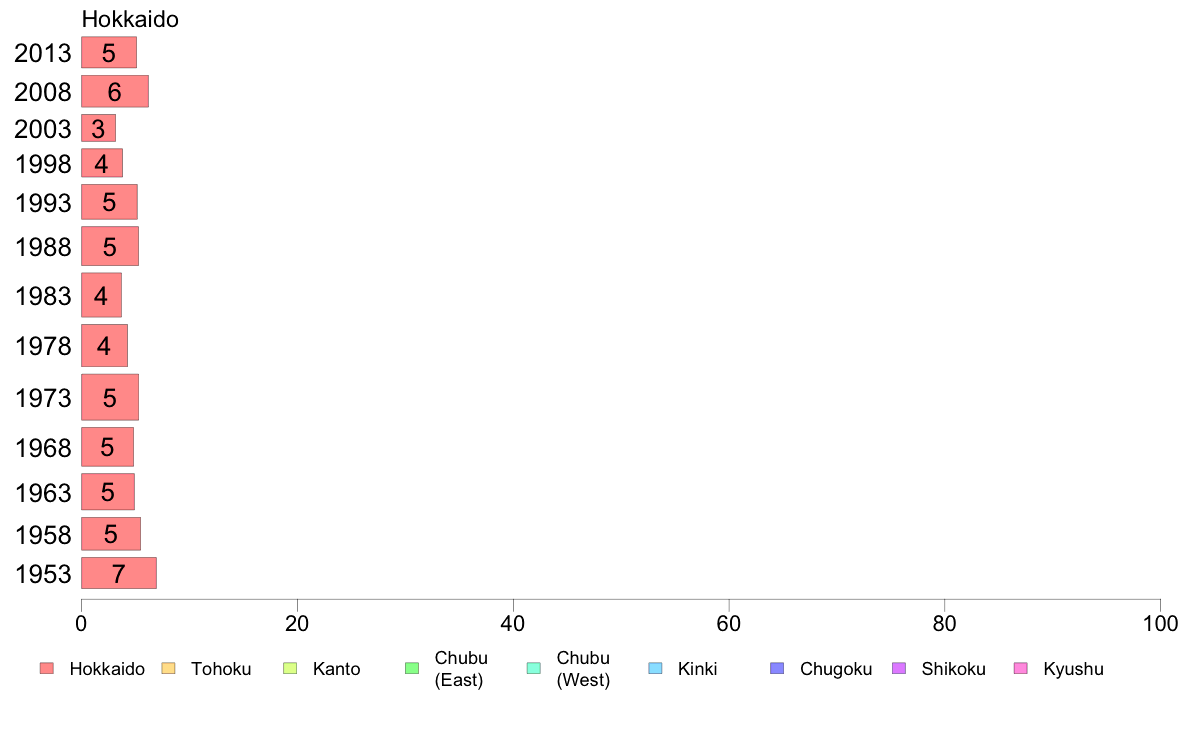Select the Shikoku purple swatch

click(x=899, y=668)
